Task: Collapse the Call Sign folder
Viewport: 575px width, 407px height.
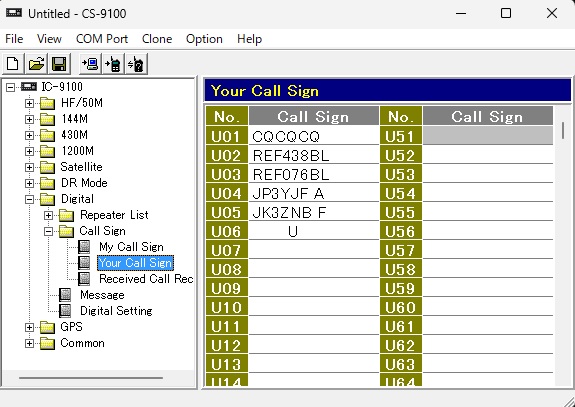Action: 48,231
